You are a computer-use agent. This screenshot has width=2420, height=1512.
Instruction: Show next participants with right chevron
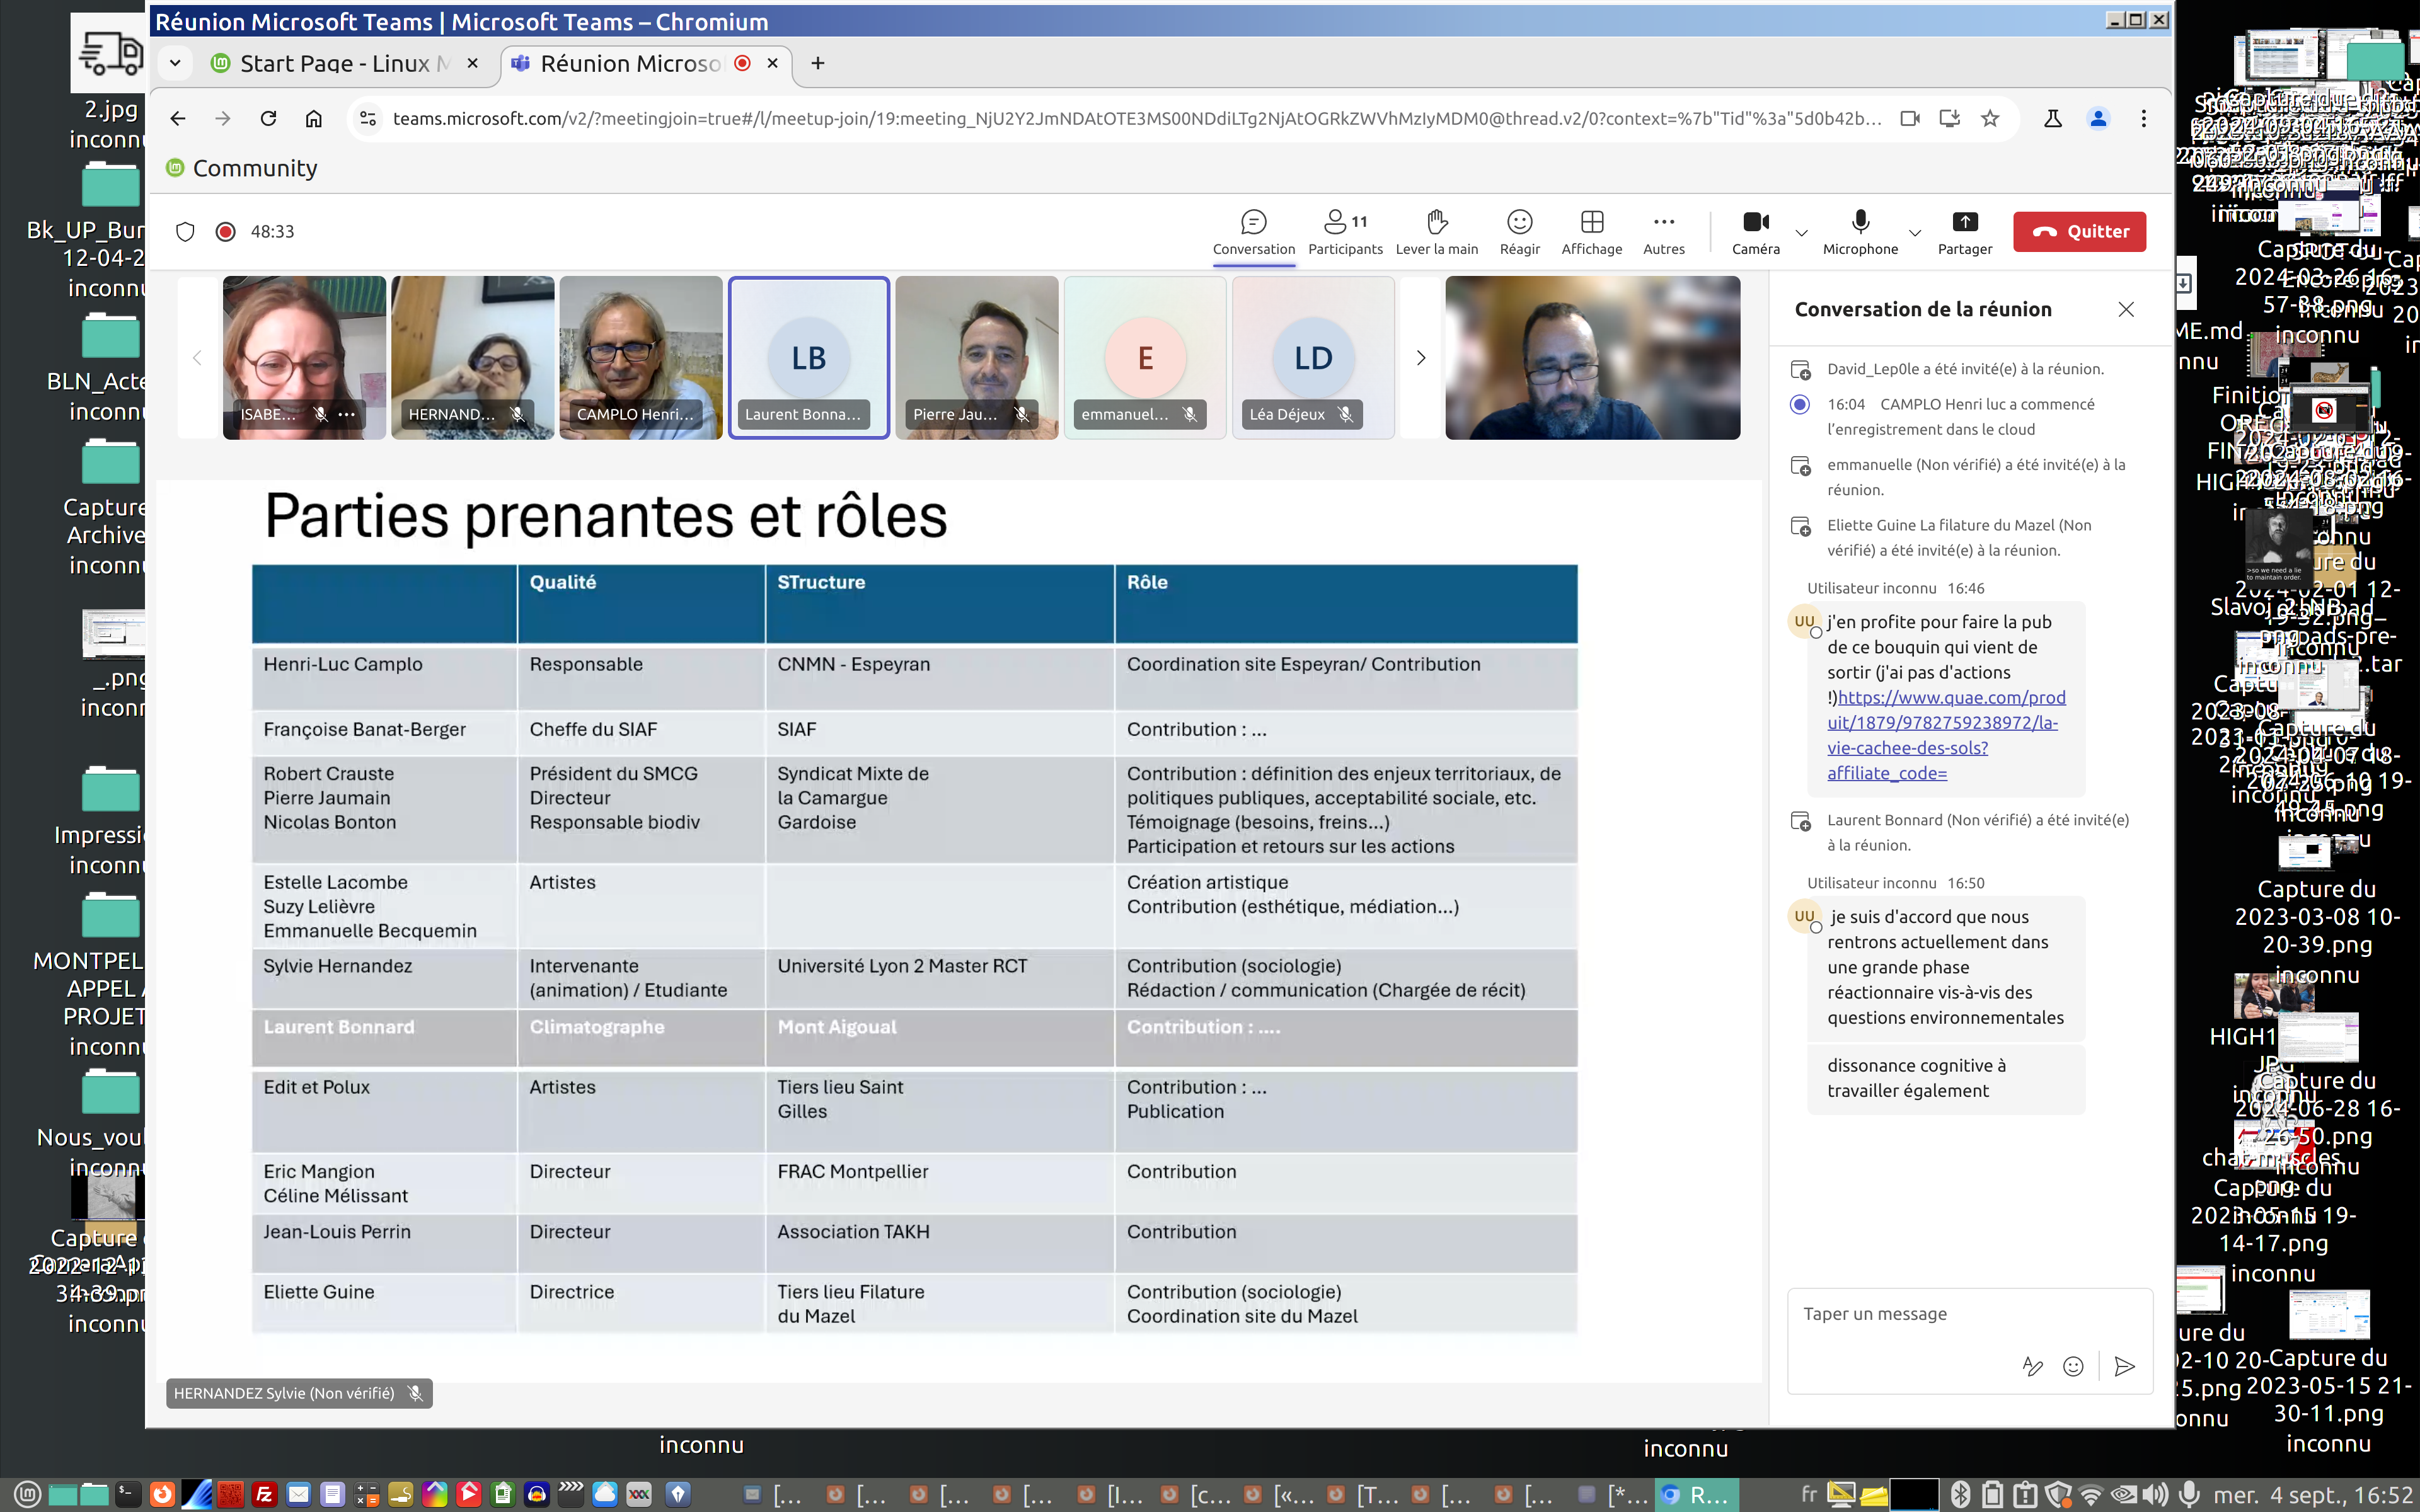tap(1420, 358)
